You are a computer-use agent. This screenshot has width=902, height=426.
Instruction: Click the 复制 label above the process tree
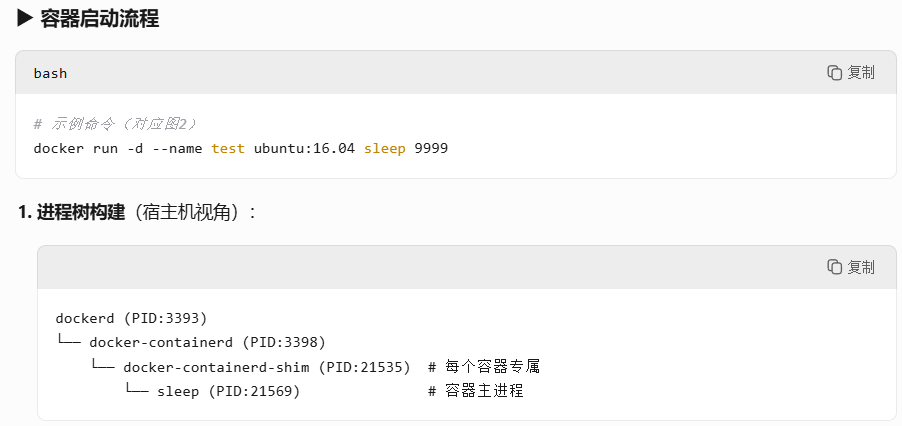[861, 267]
